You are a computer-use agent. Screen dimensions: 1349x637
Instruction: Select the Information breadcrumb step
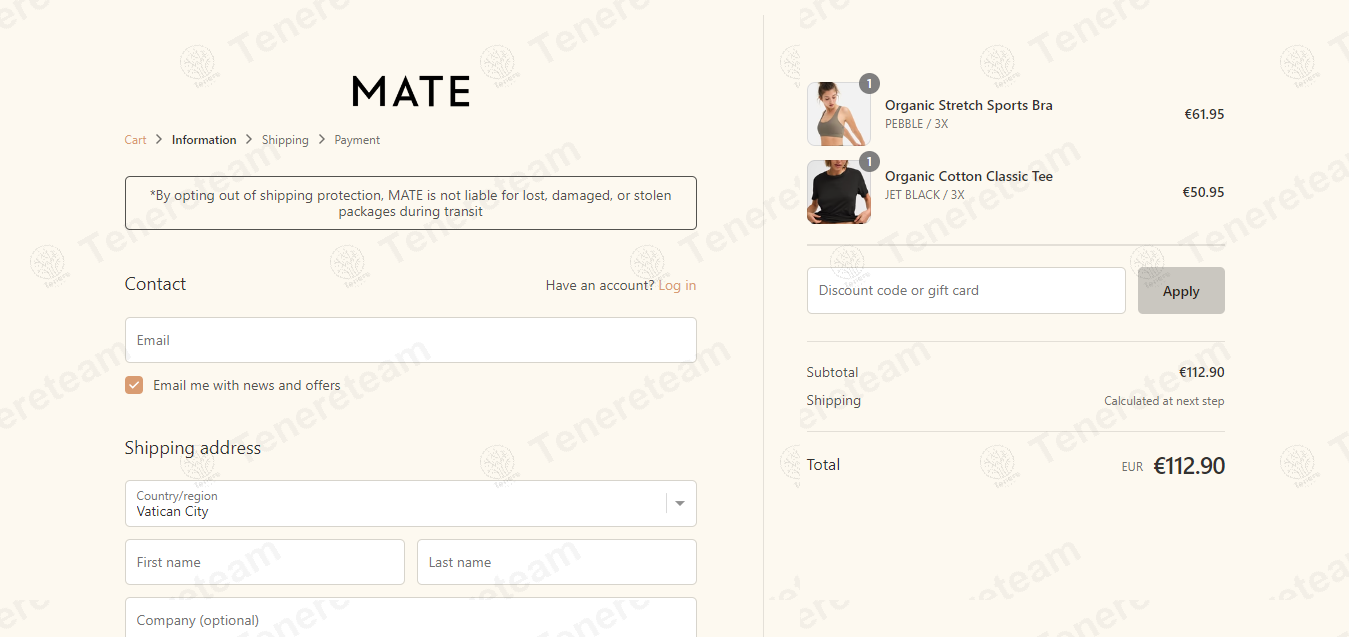[204, 140]
